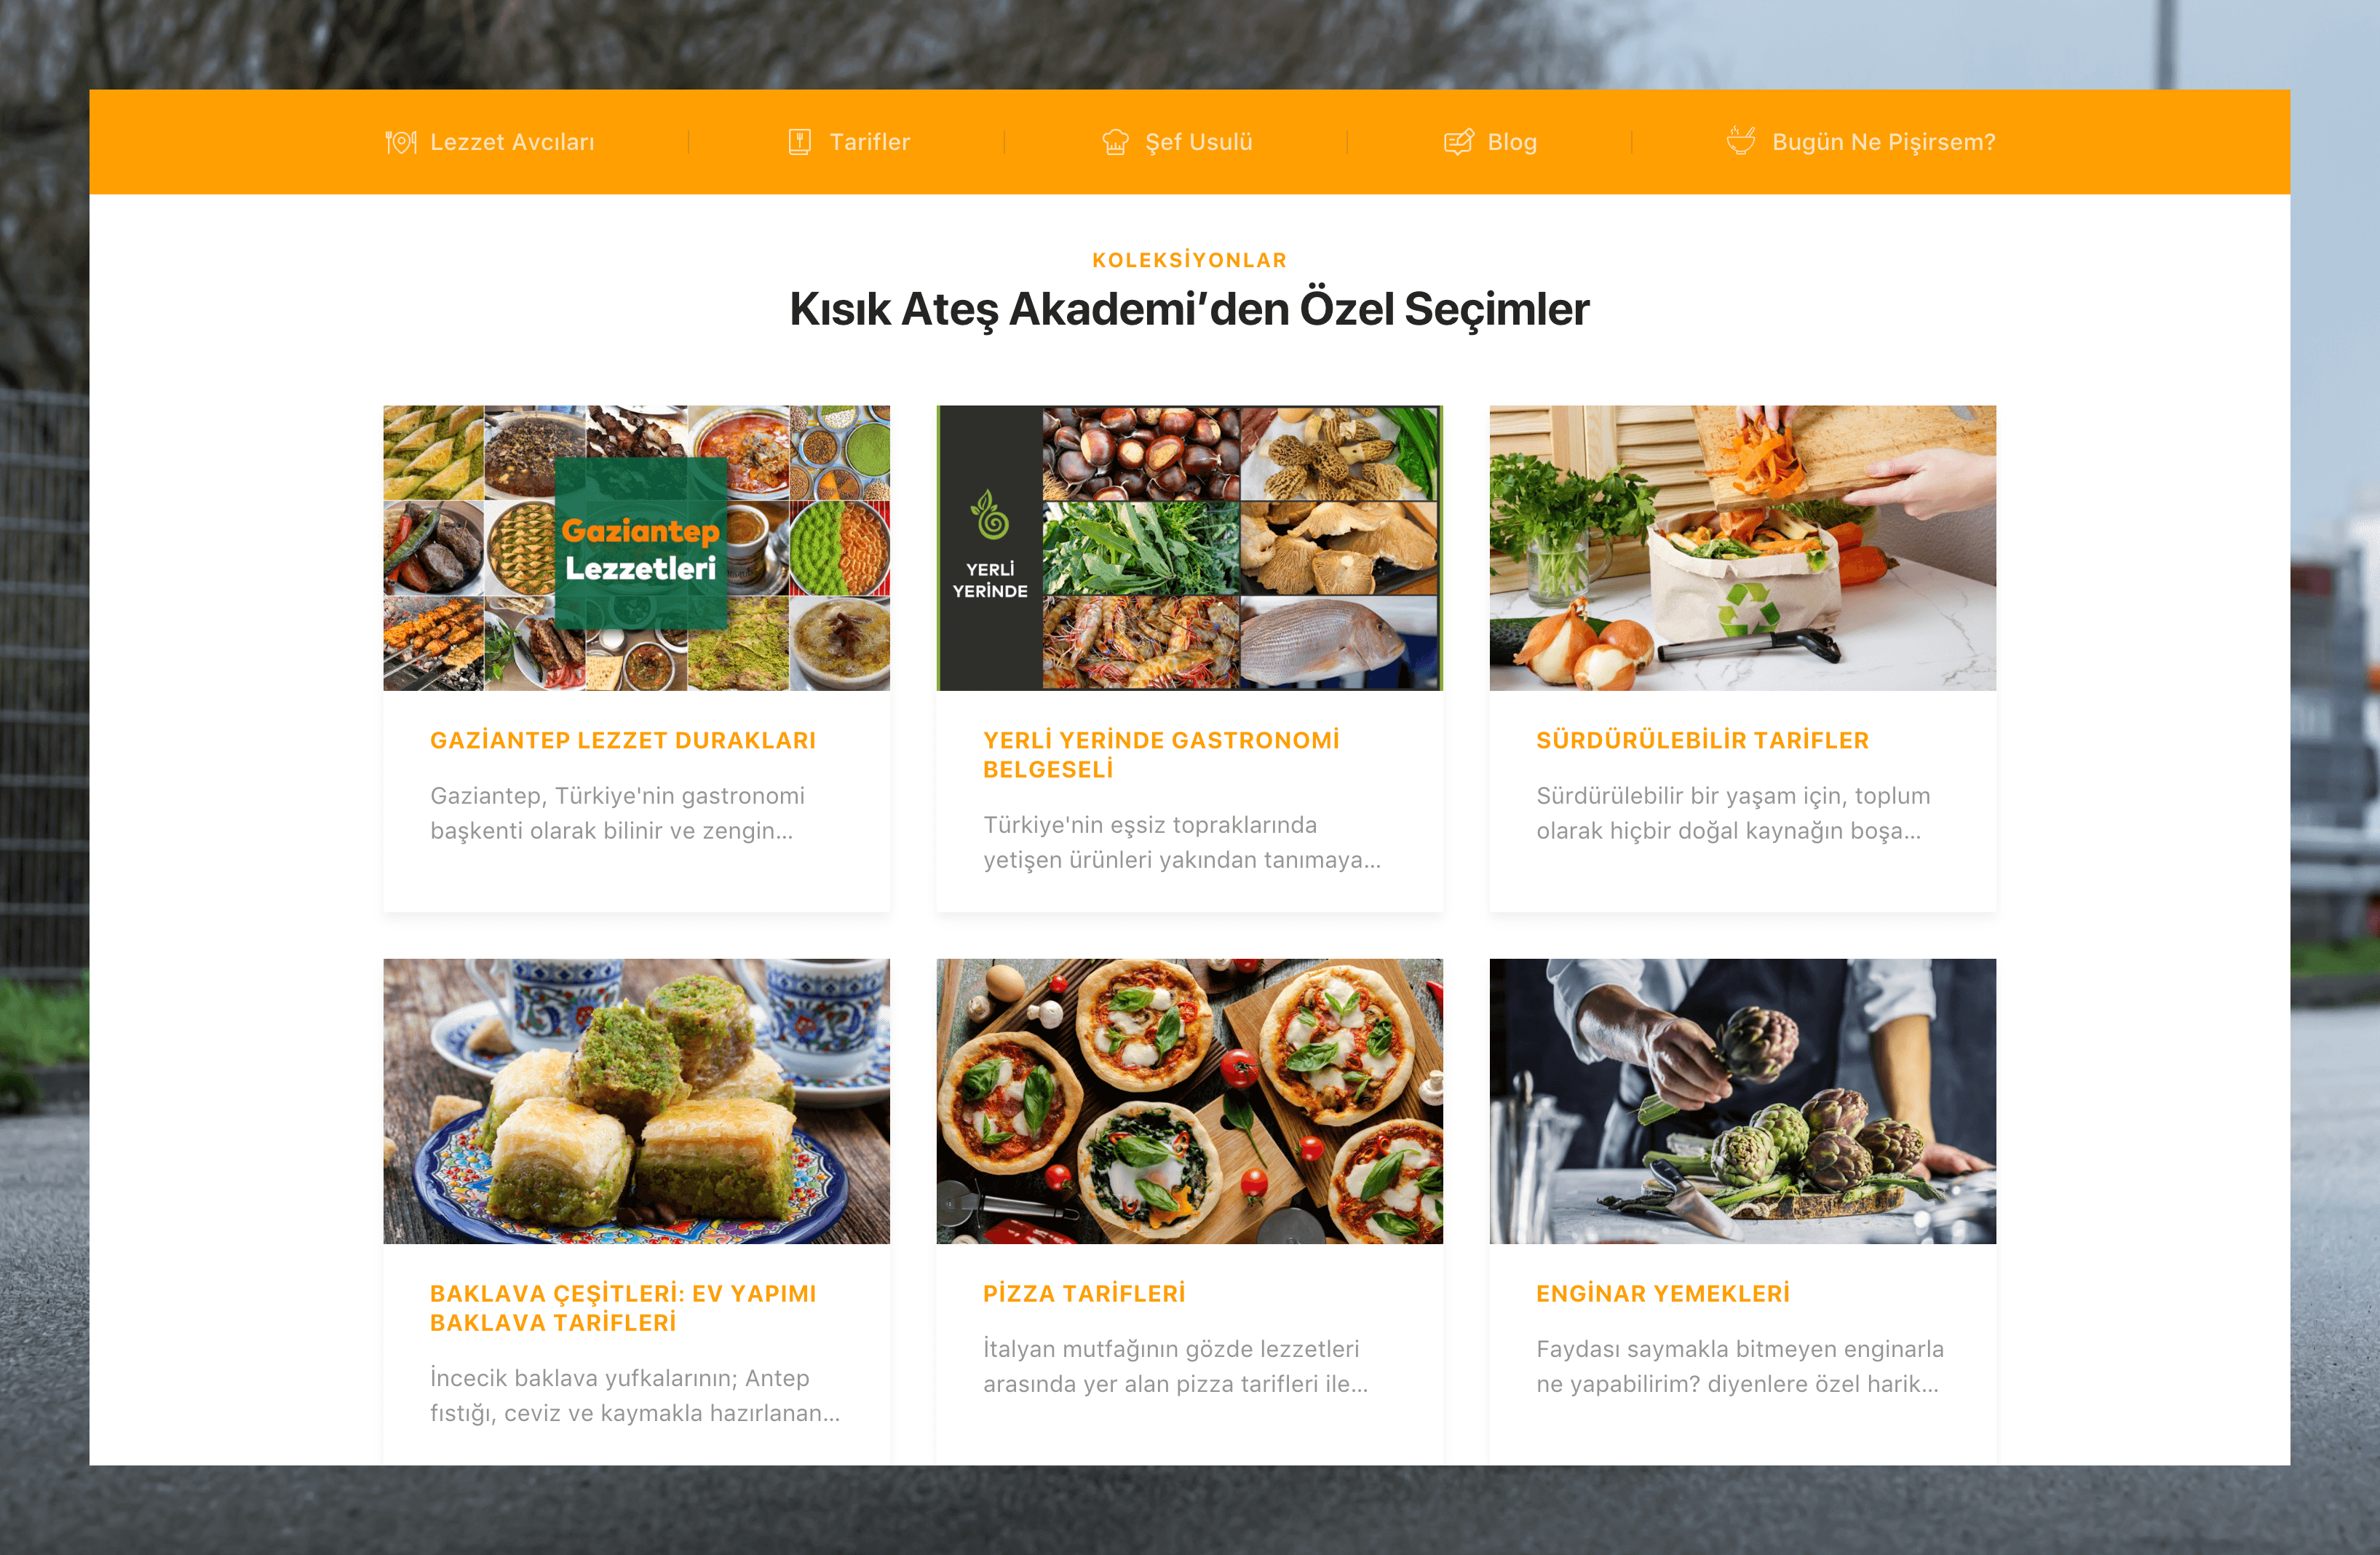Click the Bugün Ne Pişirsem bowl icon
Viewport: 2380px width, 1555px height.
coord(1741,141)
